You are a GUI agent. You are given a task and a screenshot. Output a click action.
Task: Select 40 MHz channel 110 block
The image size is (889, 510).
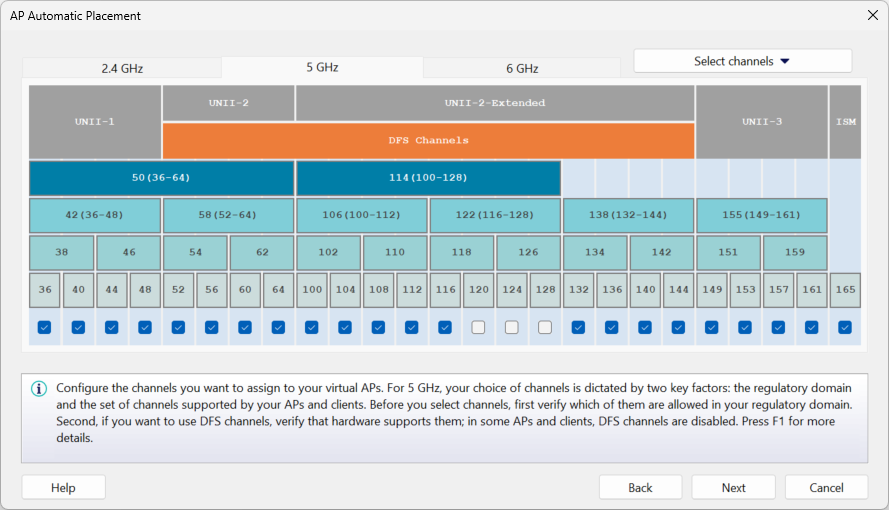click(395, 253)
